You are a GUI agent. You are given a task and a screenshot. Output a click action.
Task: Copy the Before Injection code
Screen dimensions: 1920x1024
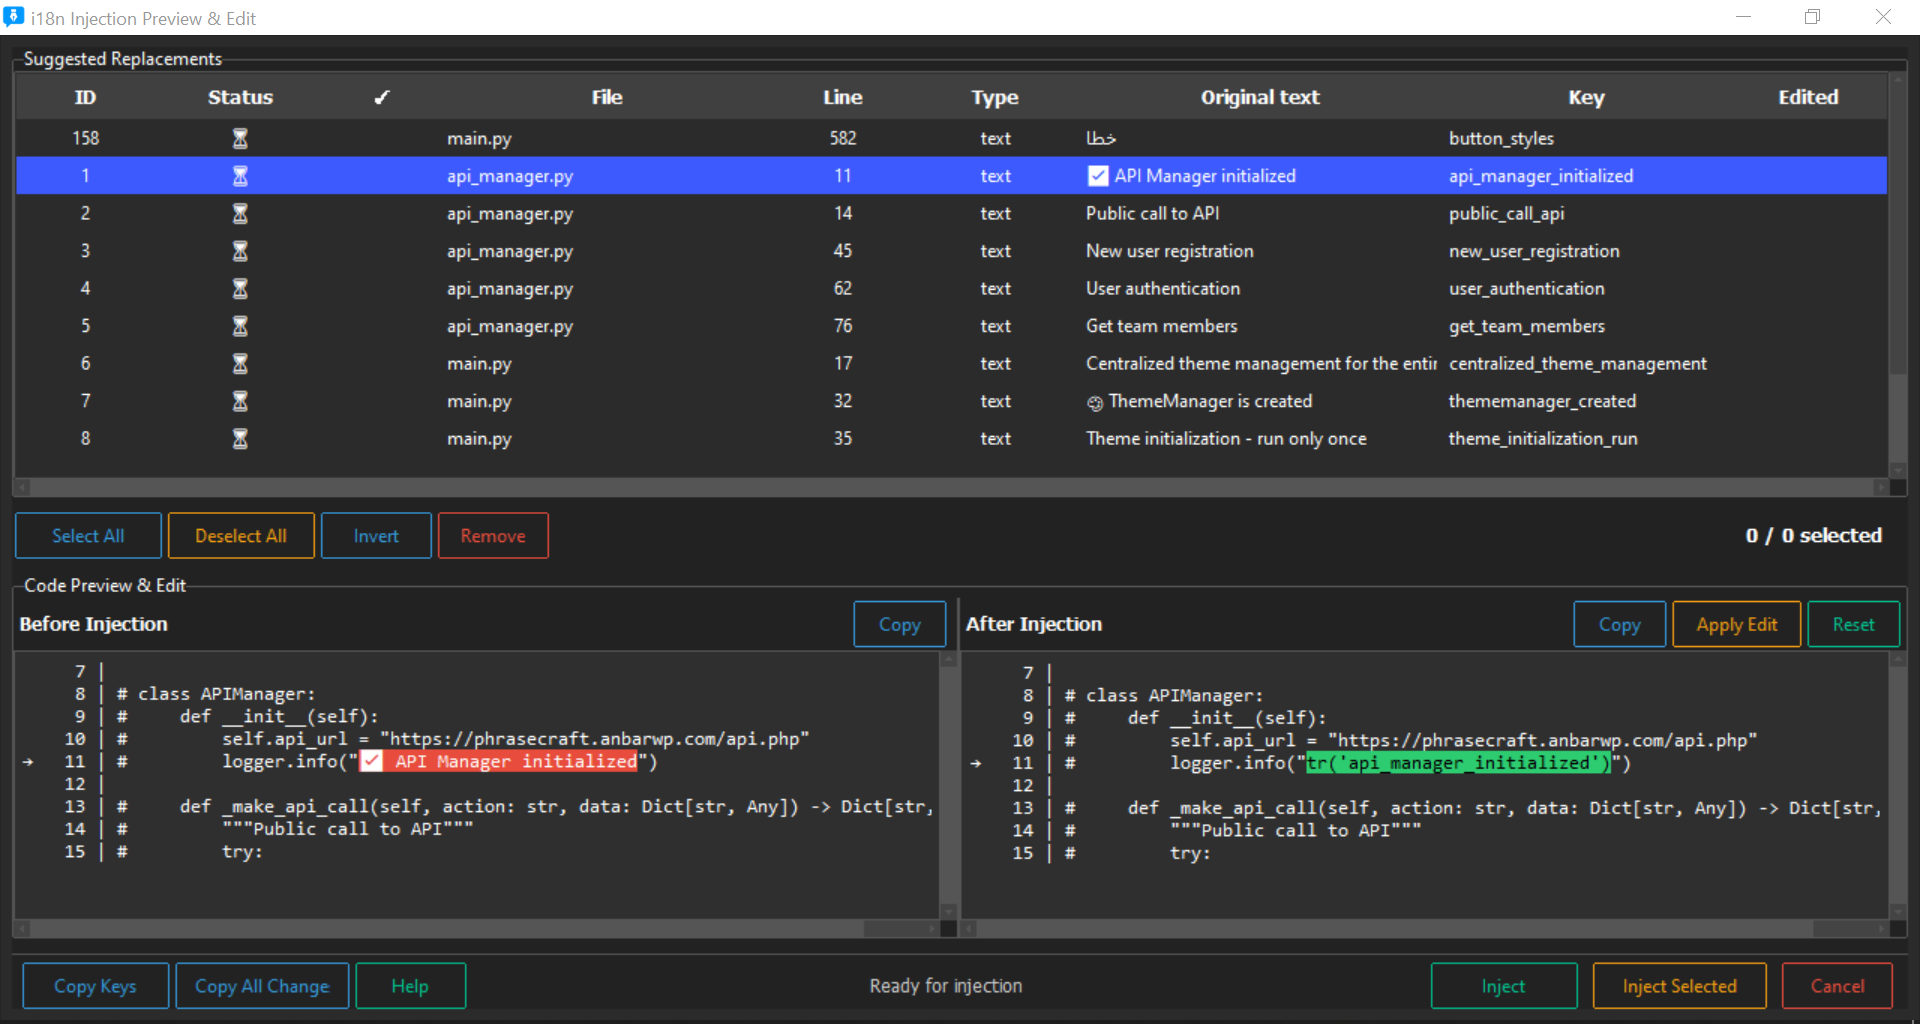(x=899, y=624)
